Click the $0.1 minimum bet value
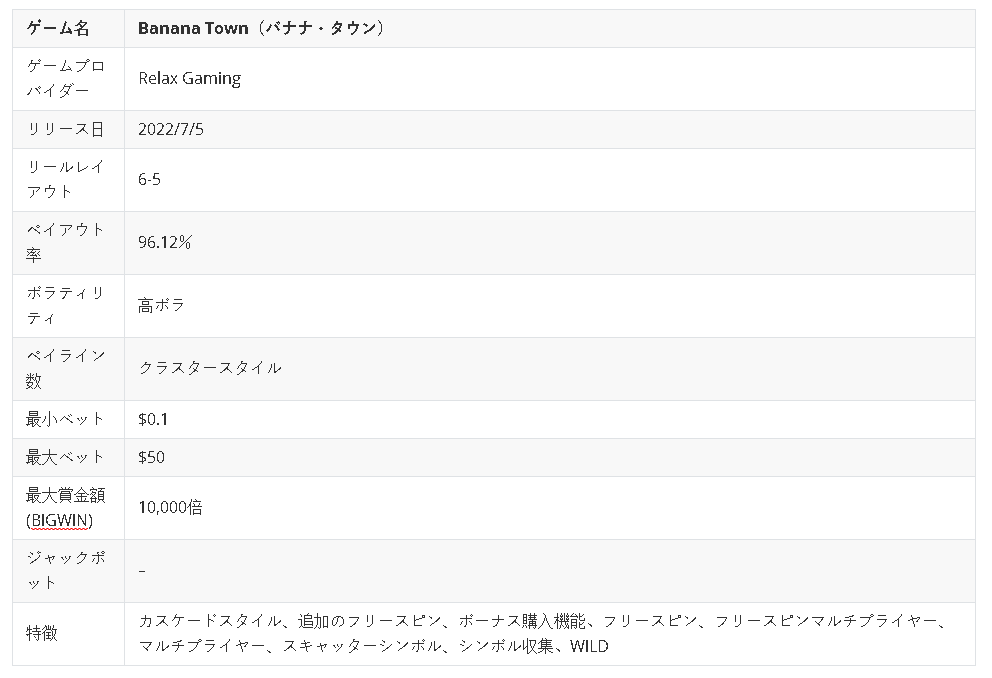This screenshot has height=678, width=992. click(153, 419)
